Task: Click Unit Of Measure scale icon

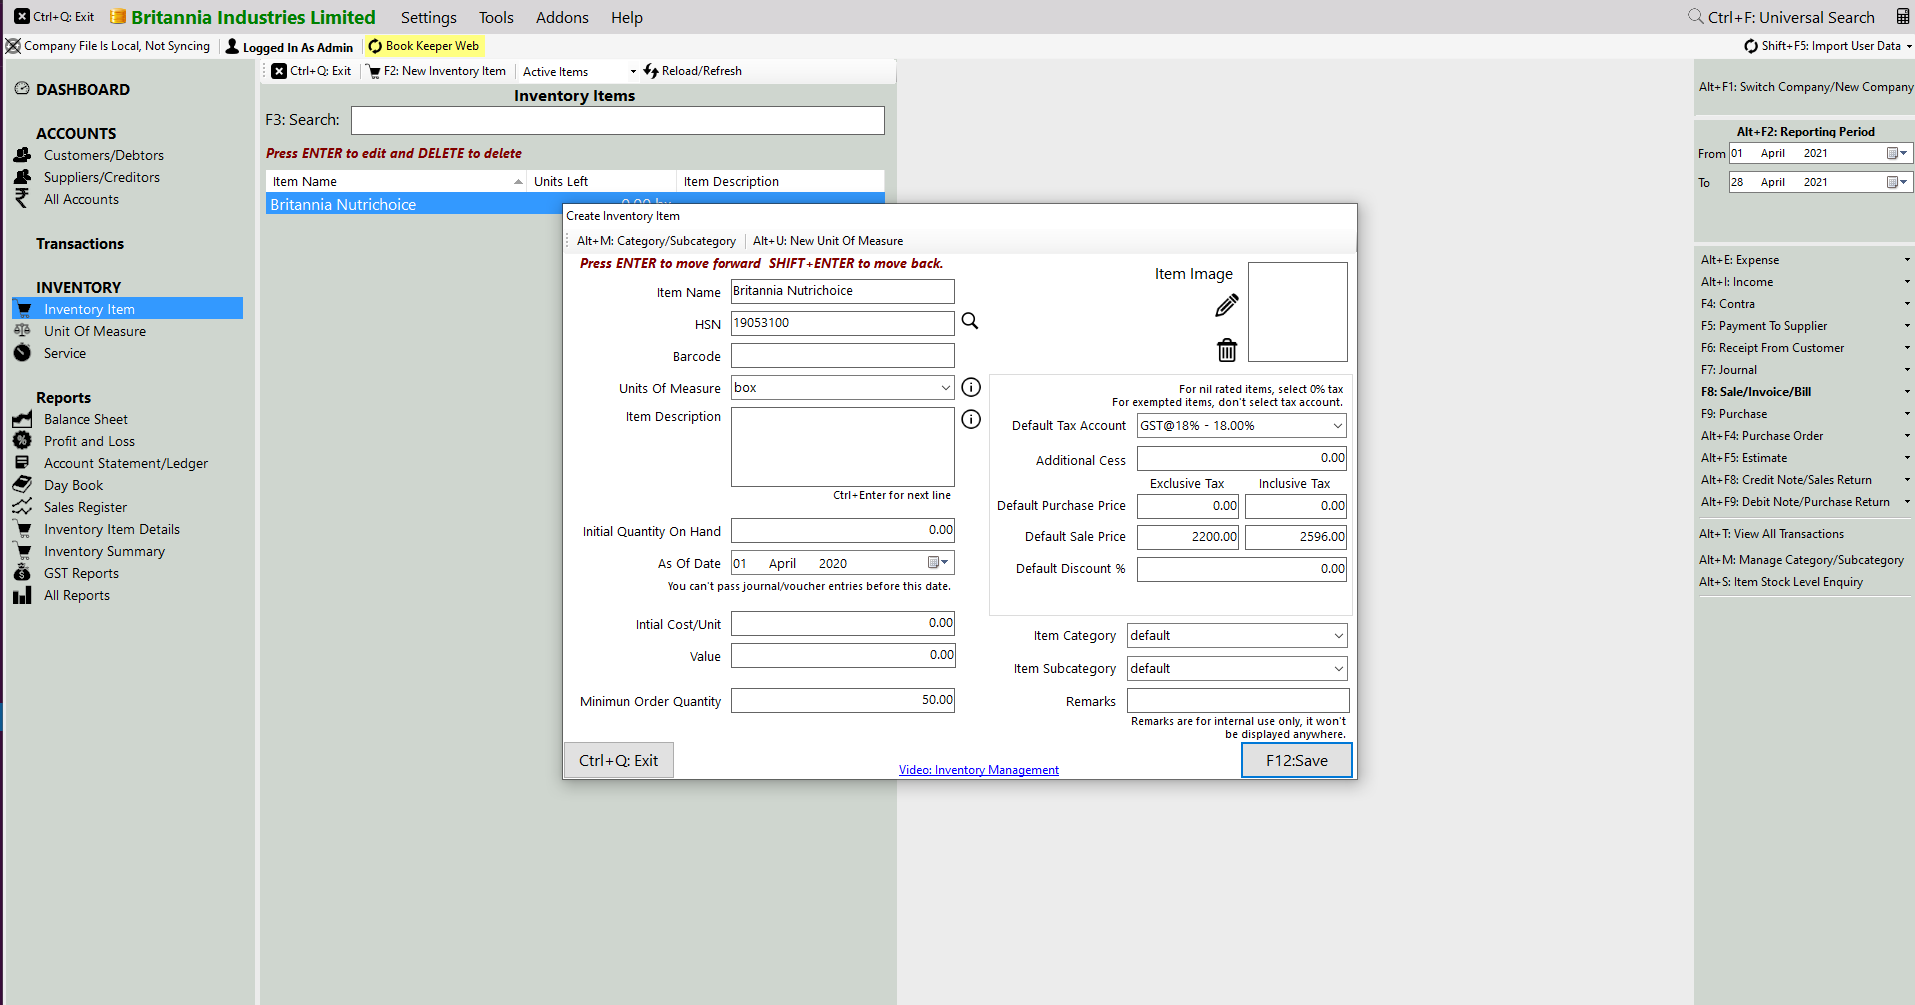Action: 22,331
